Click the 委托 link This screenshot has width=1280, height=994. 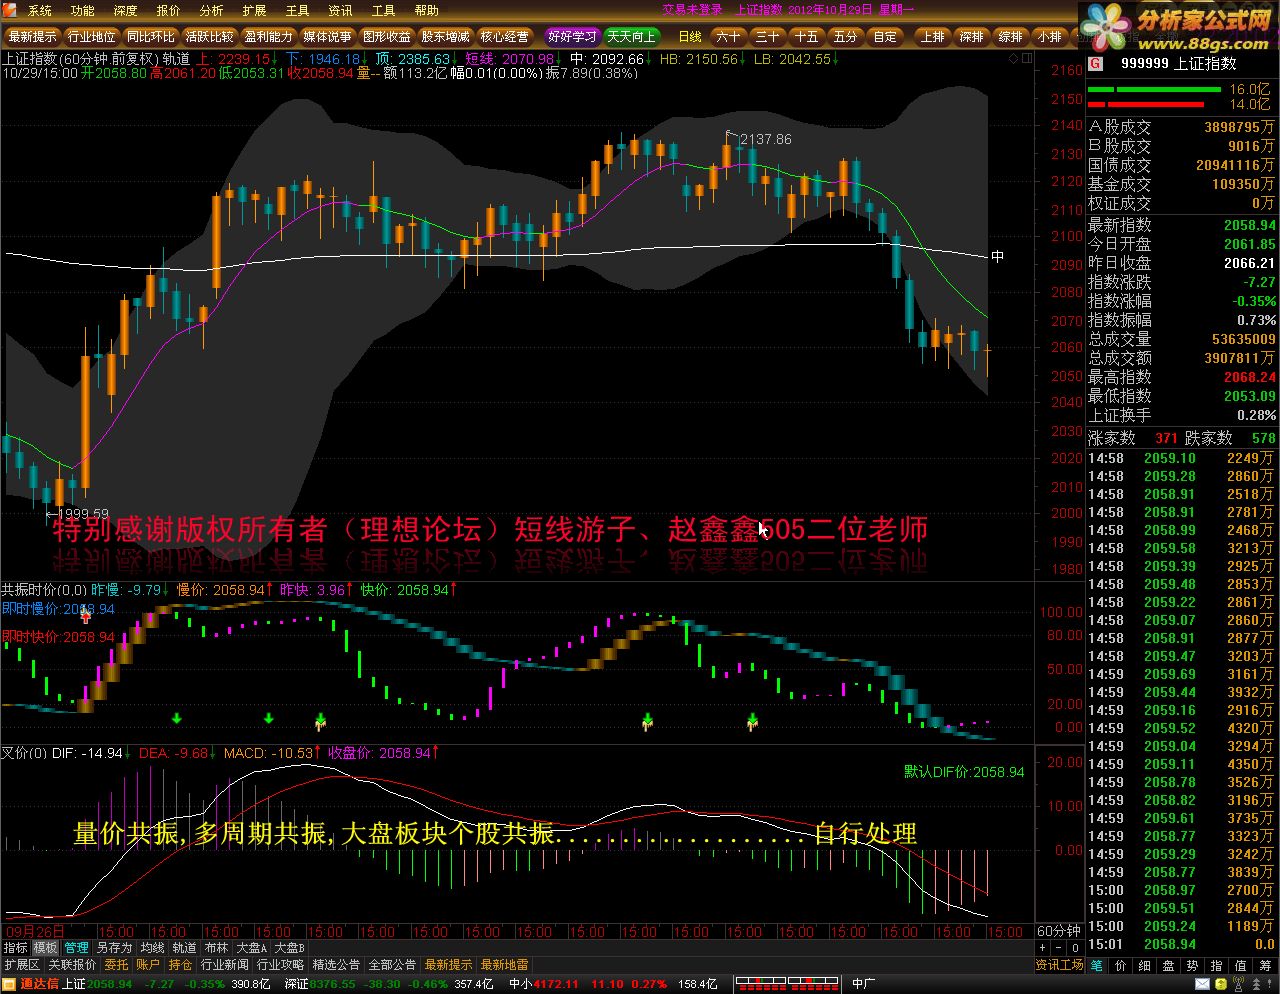[117, 965]
